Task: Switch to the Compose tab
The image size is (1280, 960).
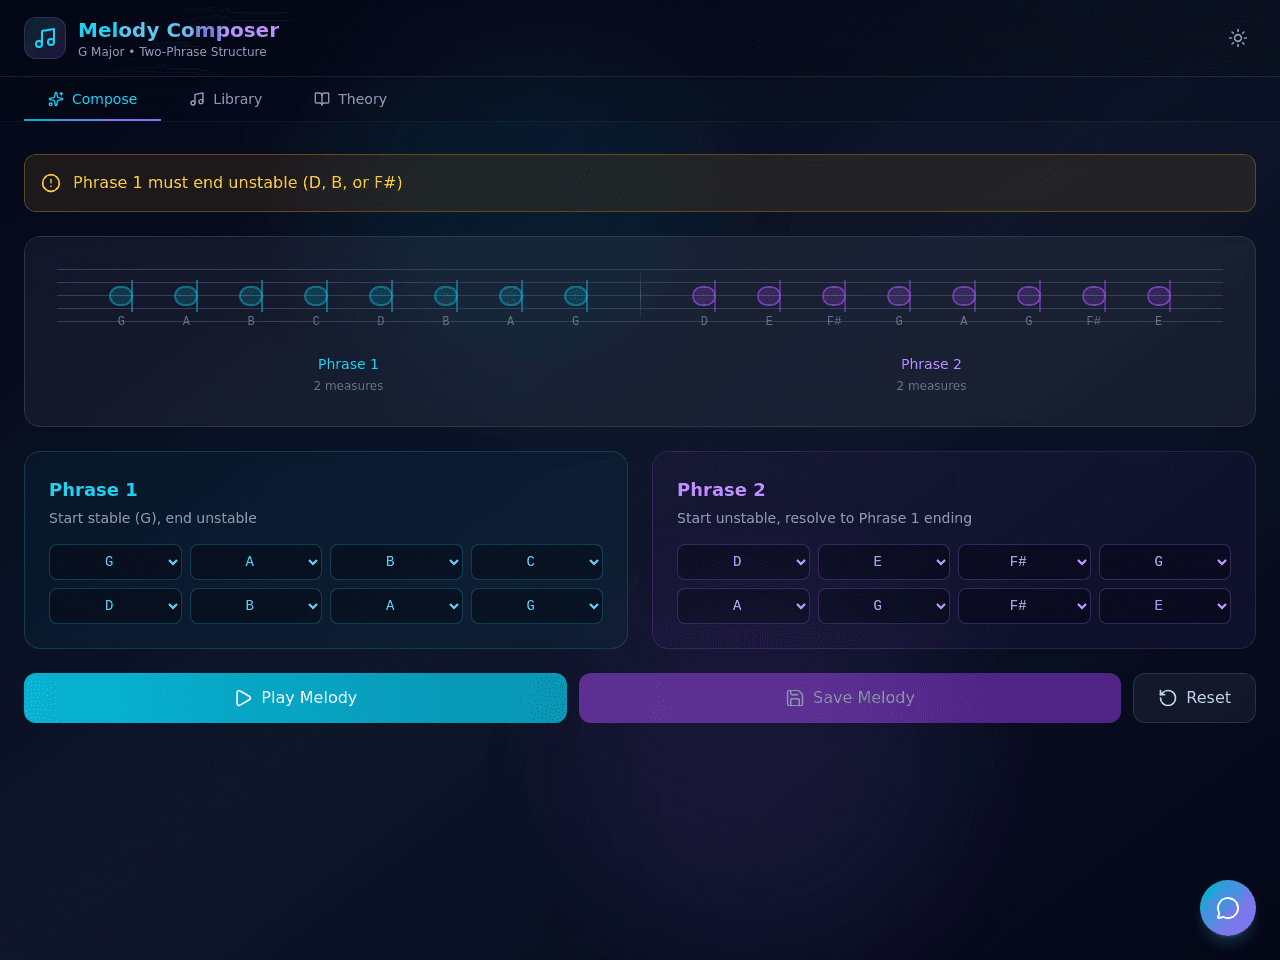Action: pos(92,99)
